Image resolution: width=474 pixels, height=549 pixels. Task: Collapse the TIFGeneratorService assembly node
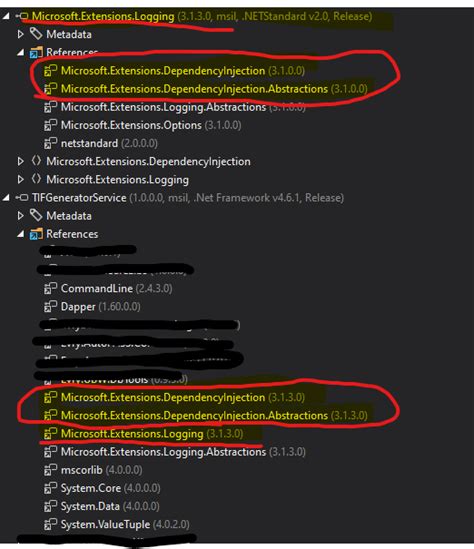[6, 198]
